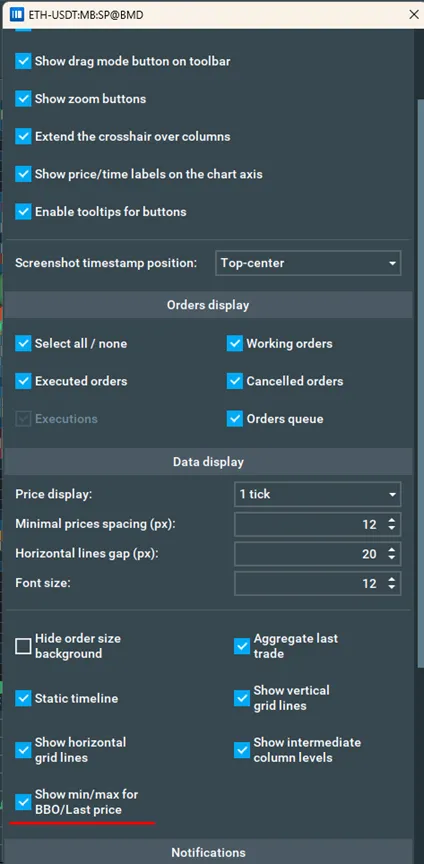Uncheck Show zoom buttons
Screen dimensions: 424x864
click(23, 99)
